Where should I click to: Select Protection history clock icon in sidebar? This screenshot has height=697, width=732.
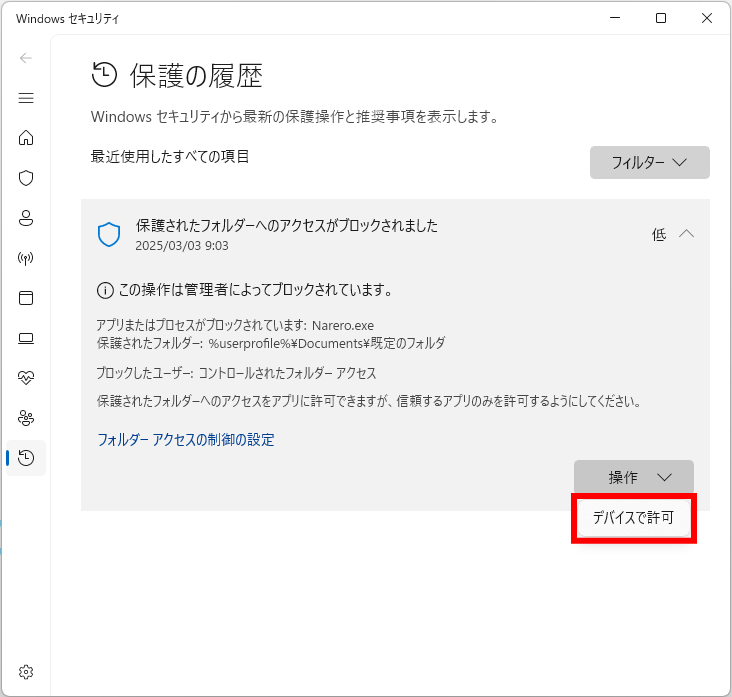(x=26, y=458)
